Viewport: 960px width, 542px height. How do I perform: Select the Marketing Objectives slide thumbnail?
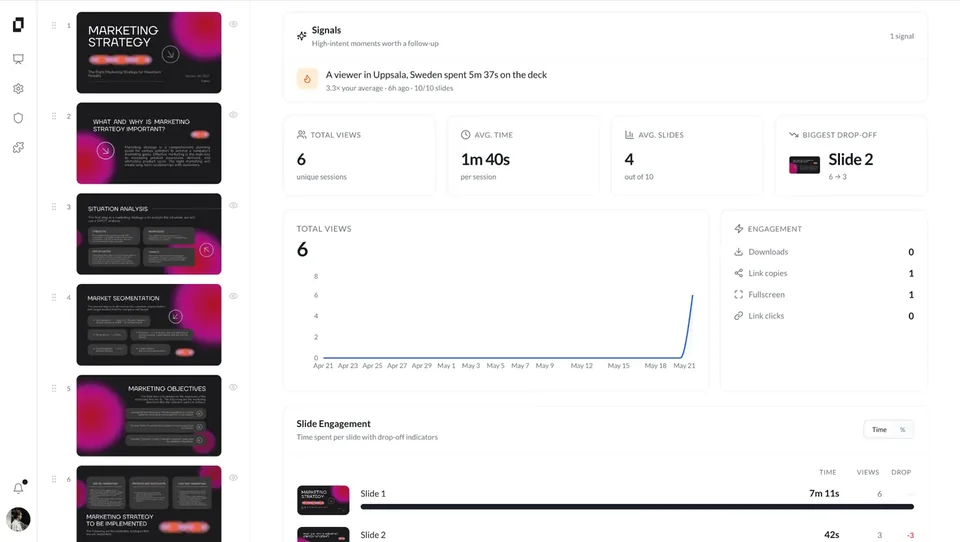point(149,416)
